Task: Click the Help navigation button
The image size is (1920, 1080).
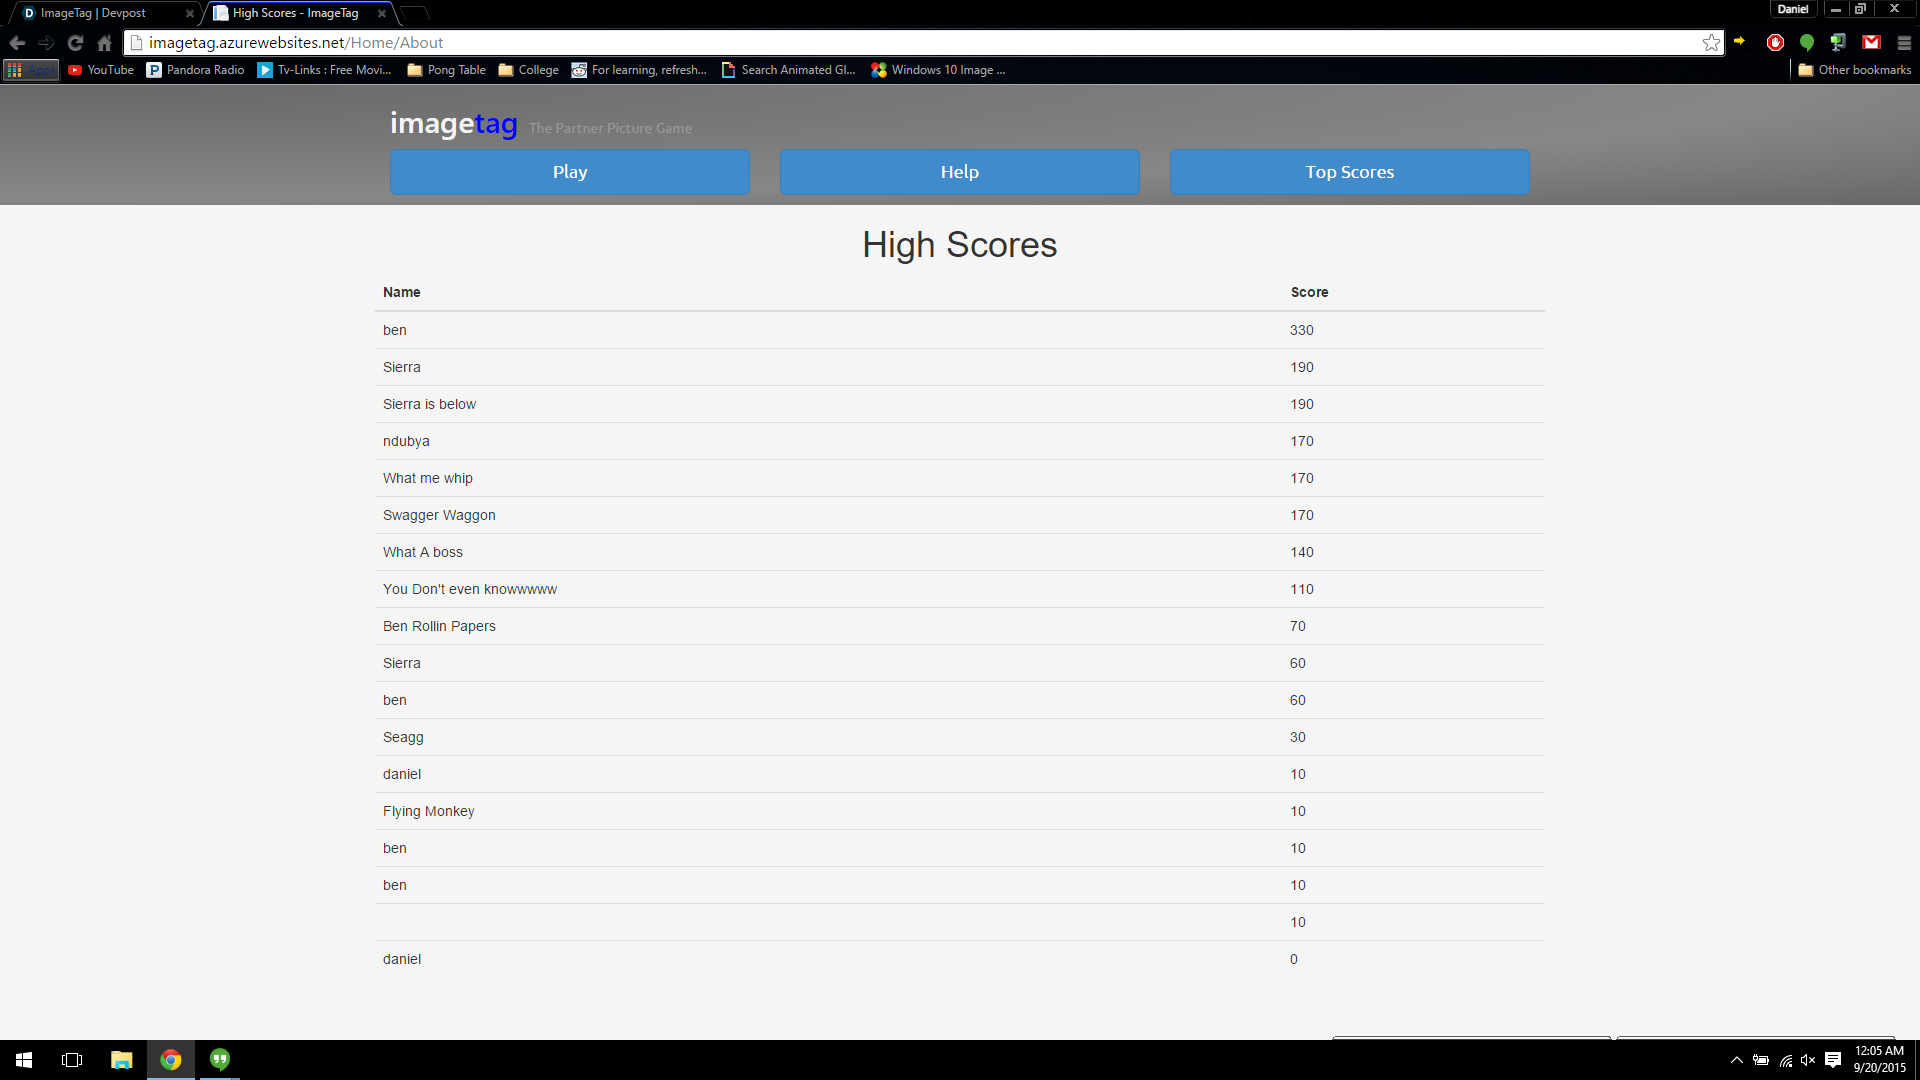Action: pos(959,172)
